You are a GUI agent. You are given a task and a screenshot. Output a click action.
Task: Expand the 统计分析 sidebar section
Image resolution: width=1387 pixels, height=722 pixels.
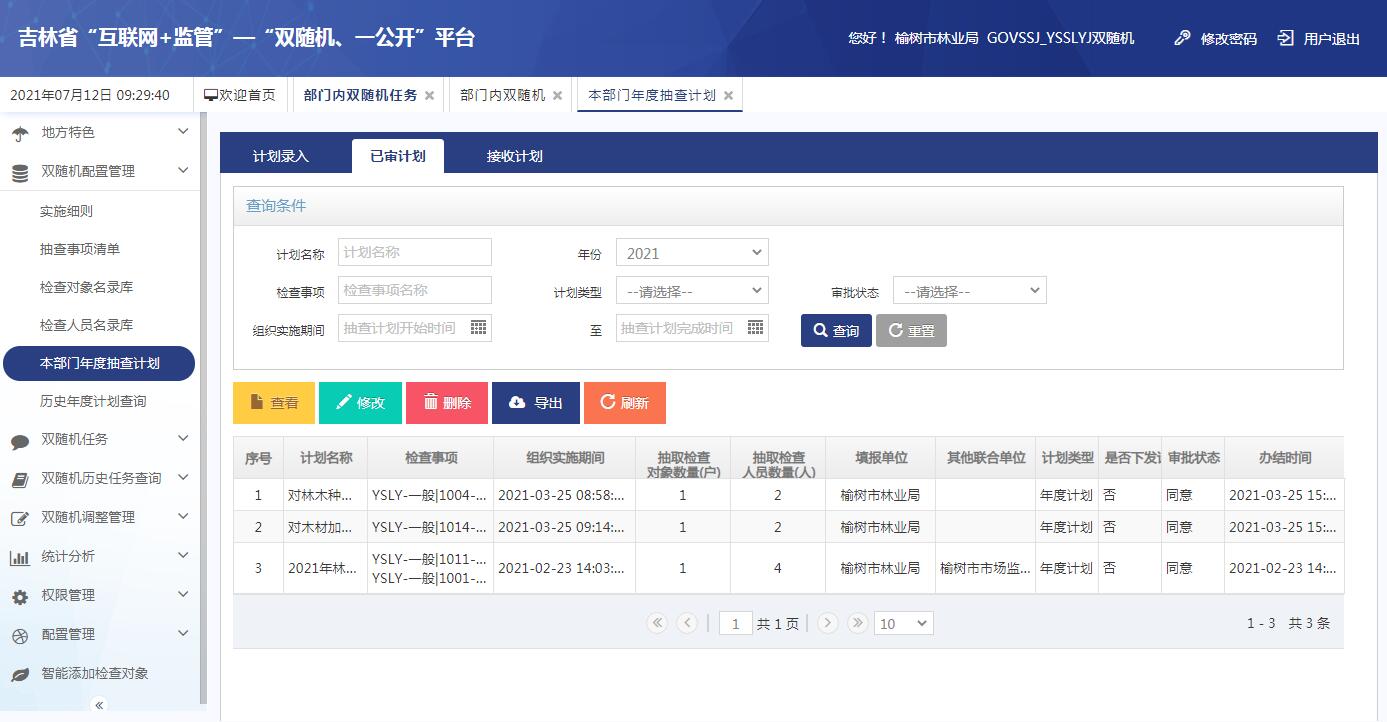click(99, 556)
